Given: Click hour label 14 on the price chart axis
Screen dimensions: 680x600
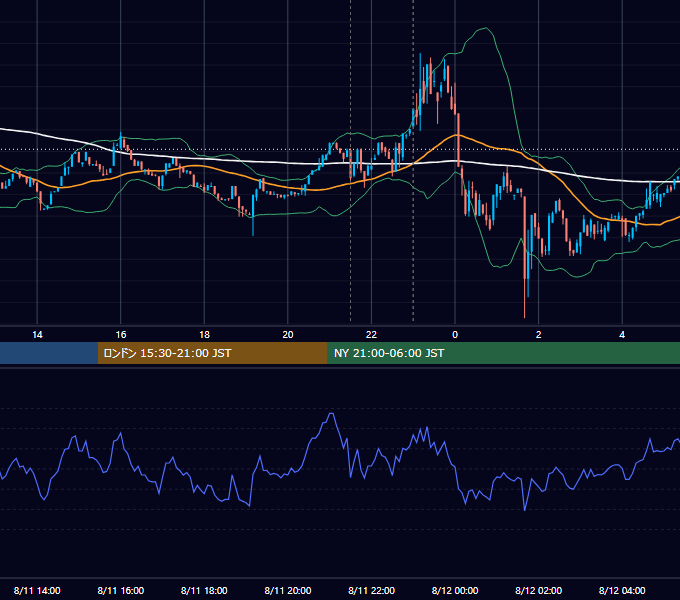Looking at the screenshot, I should pyautogui.click(x=37, y=335).
